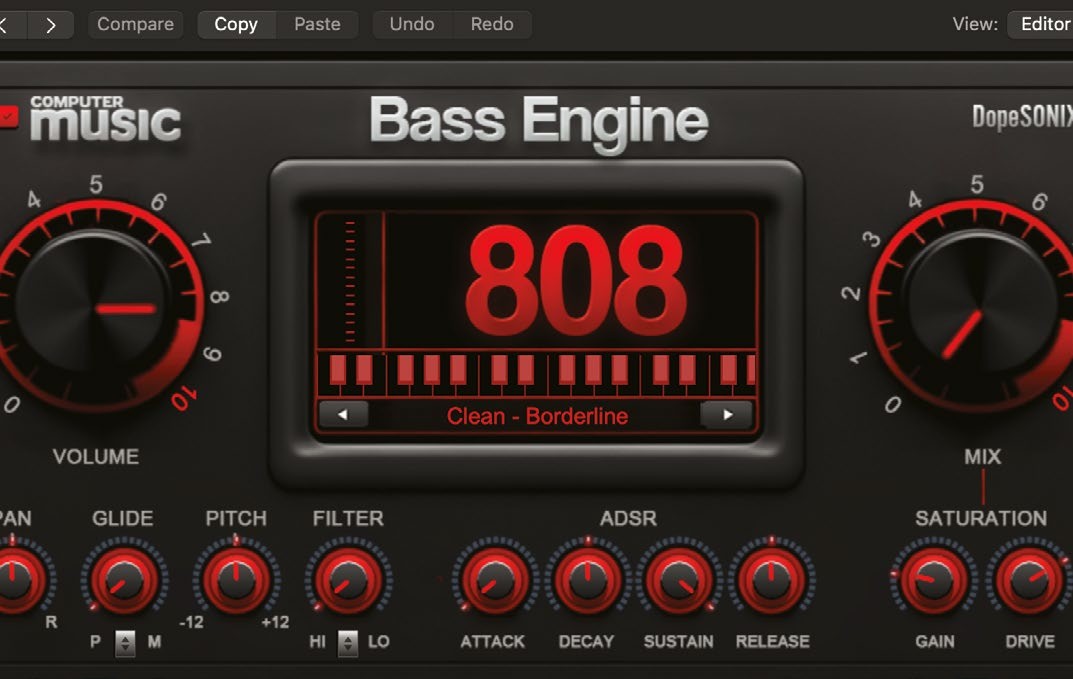Screen dimensions: 1073x679
Task: Click the 808 display readout
Action: 575,282
